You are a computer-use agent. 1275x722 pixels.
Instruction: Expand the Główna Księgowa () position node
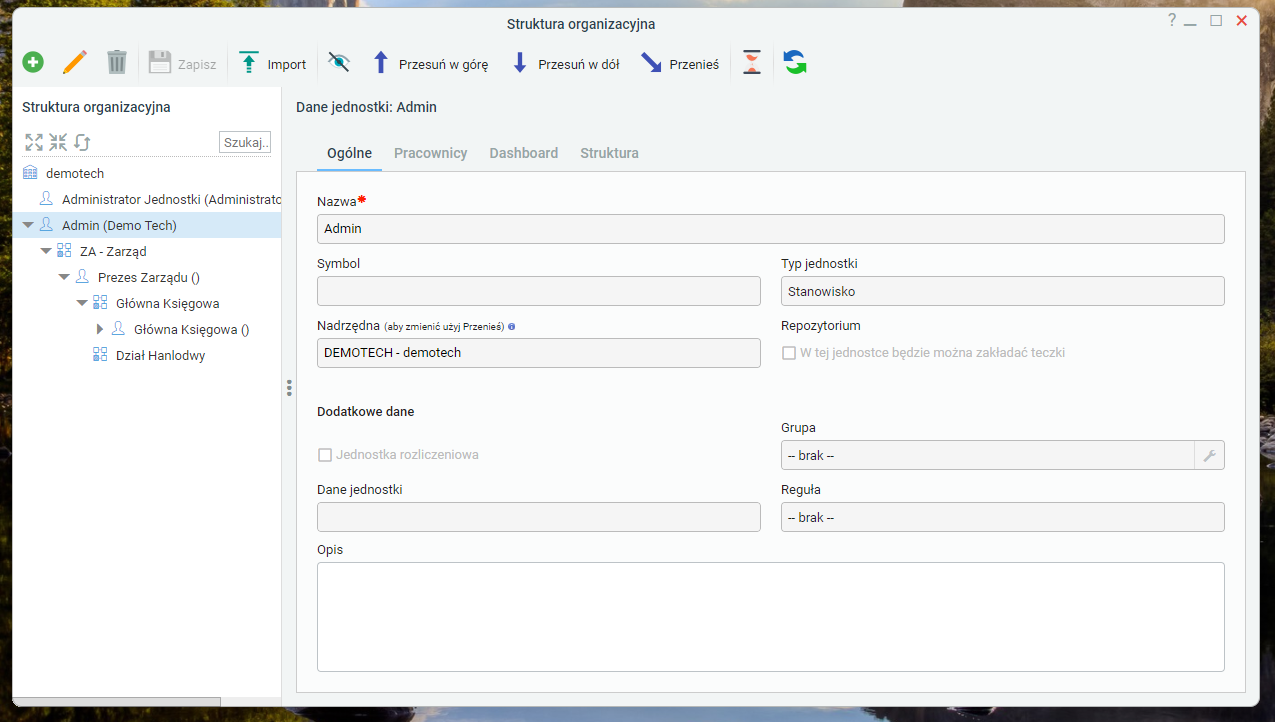point(100,329)
